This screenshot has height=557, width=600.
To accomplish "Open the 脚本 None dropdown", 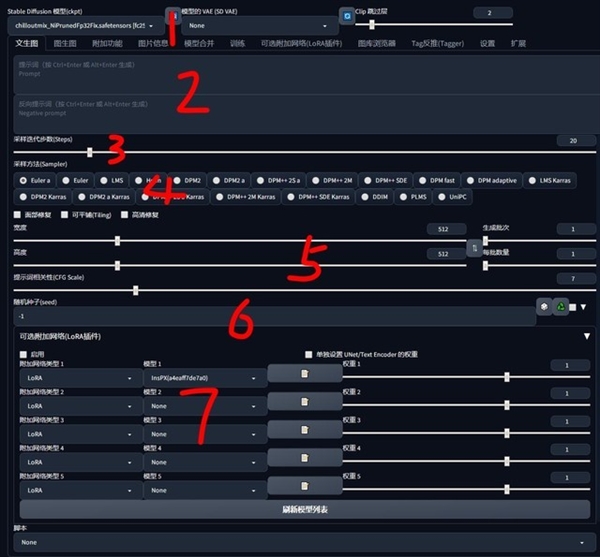I will (x=300, y=542).
